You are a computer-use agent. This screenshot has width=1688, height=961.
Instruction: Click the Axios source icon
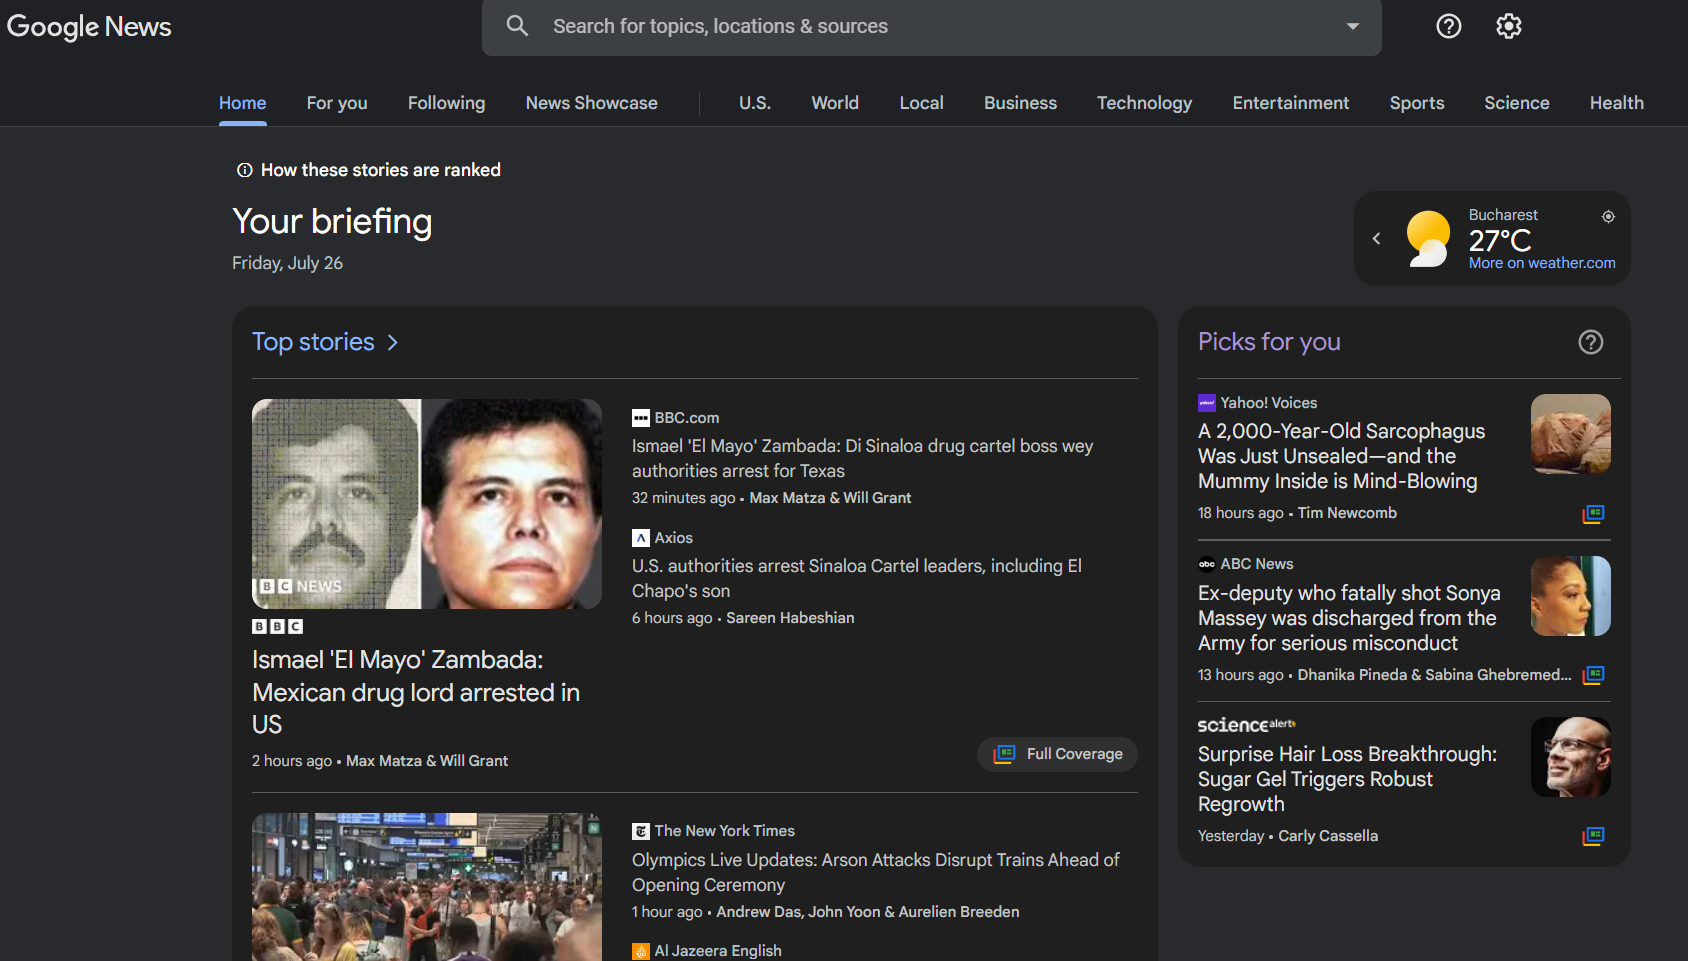[641, 538]
